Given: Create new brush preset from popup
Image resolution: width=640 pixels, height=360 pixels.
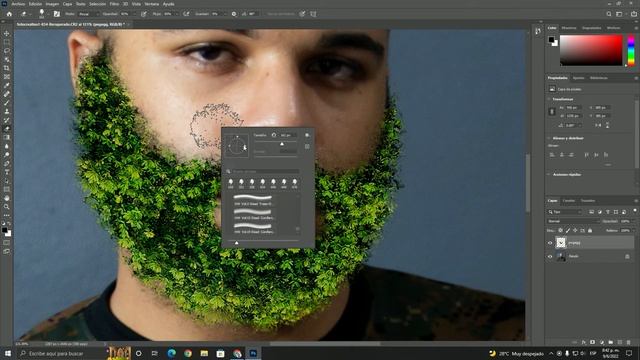Looking at the screenshot, I should coord(307,147).
